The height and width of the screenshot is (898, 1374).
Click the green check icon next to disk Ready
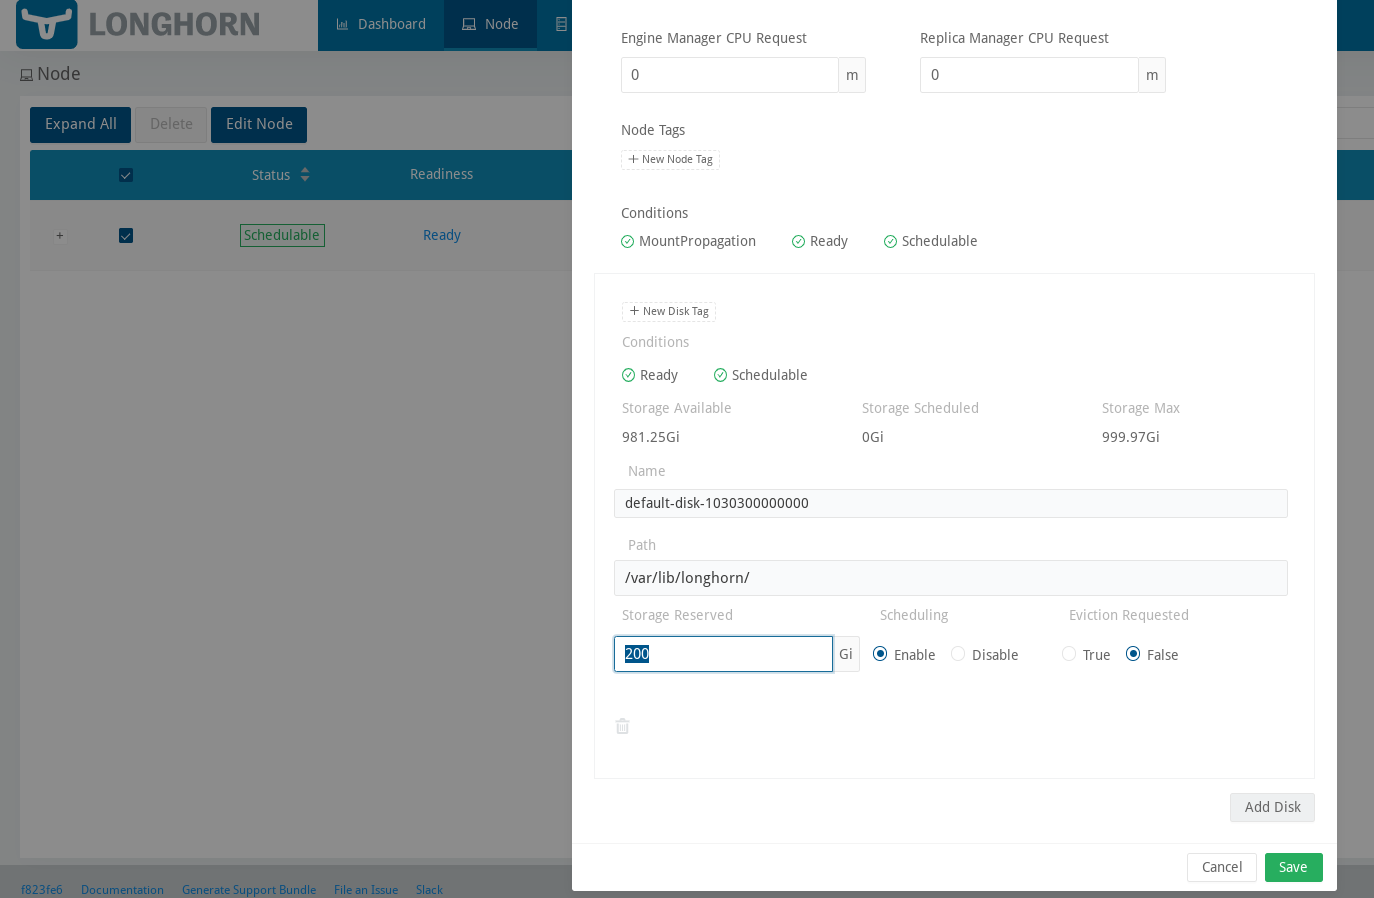tap(626, 375)
